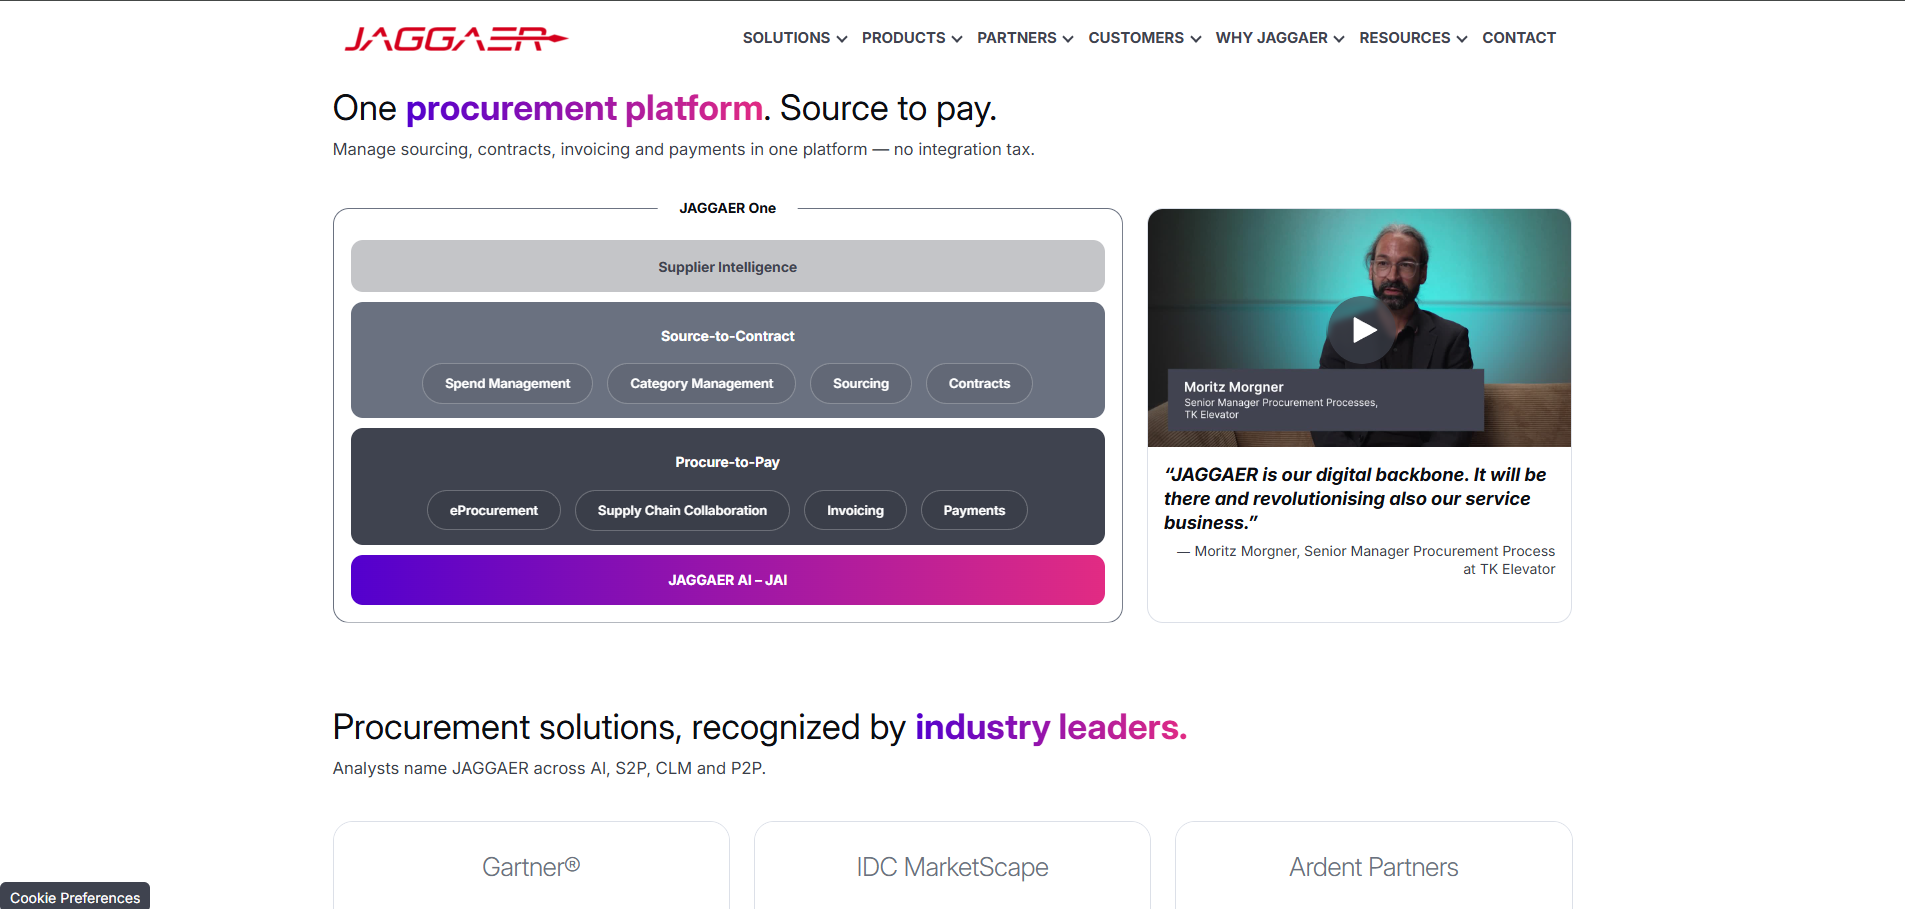Click the Gartner analyst card
The image size is (1905, 909).
(x=531, y=866)
